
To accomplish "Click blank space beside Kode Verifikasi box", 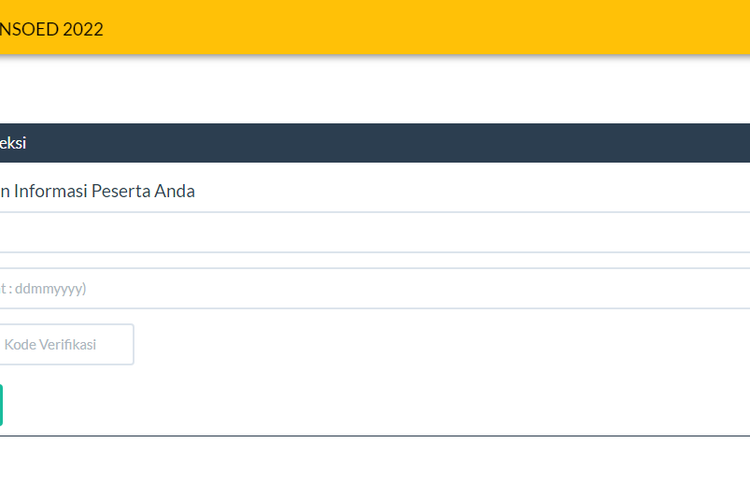I will [x=442, y=344].
